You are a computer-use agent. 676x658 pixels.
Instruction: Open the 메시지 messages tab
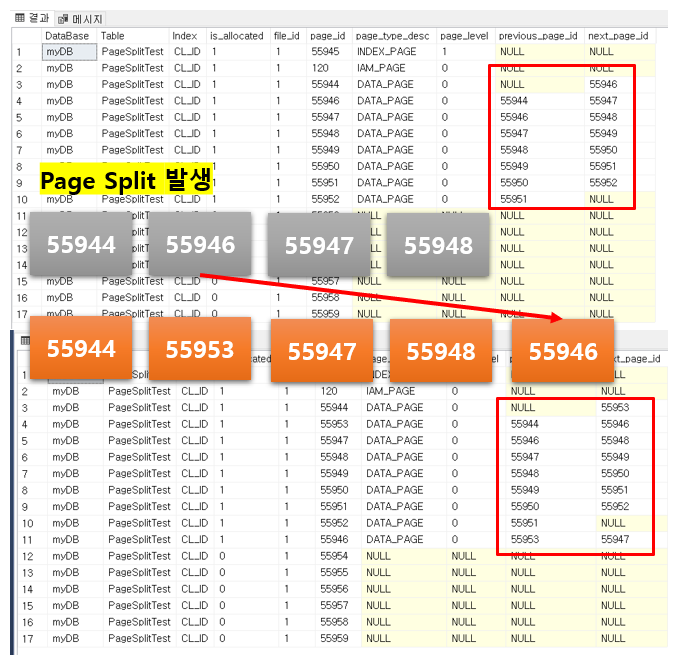(81, 19)
